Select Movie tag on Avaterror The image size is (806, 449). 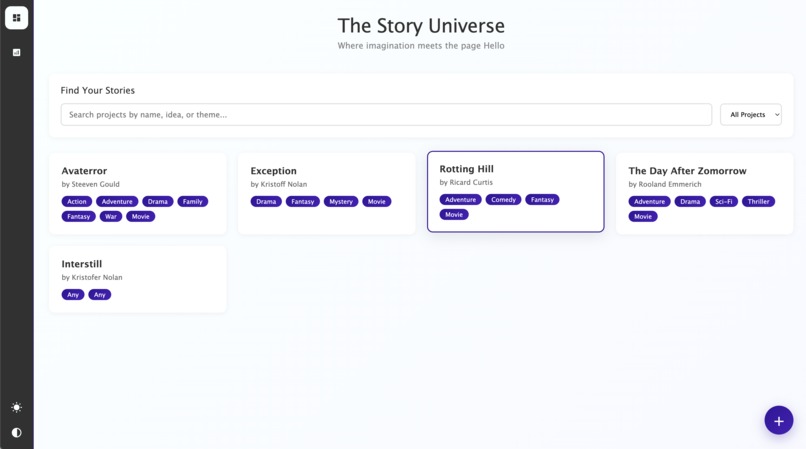pyautogui.click(x=140, y=217)
